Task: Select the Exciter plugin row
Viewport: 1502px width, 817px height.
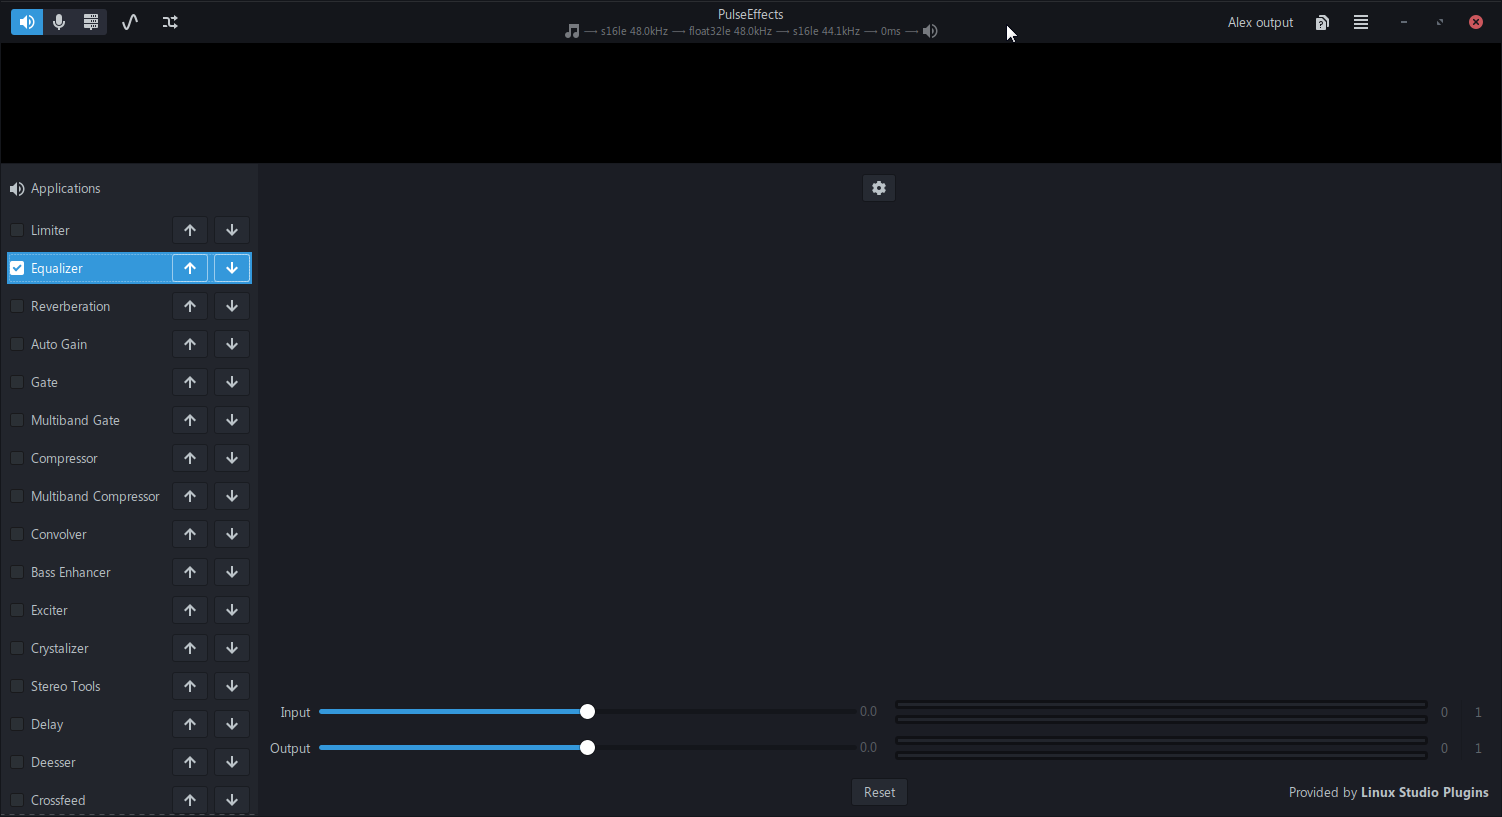Action: 129,610
